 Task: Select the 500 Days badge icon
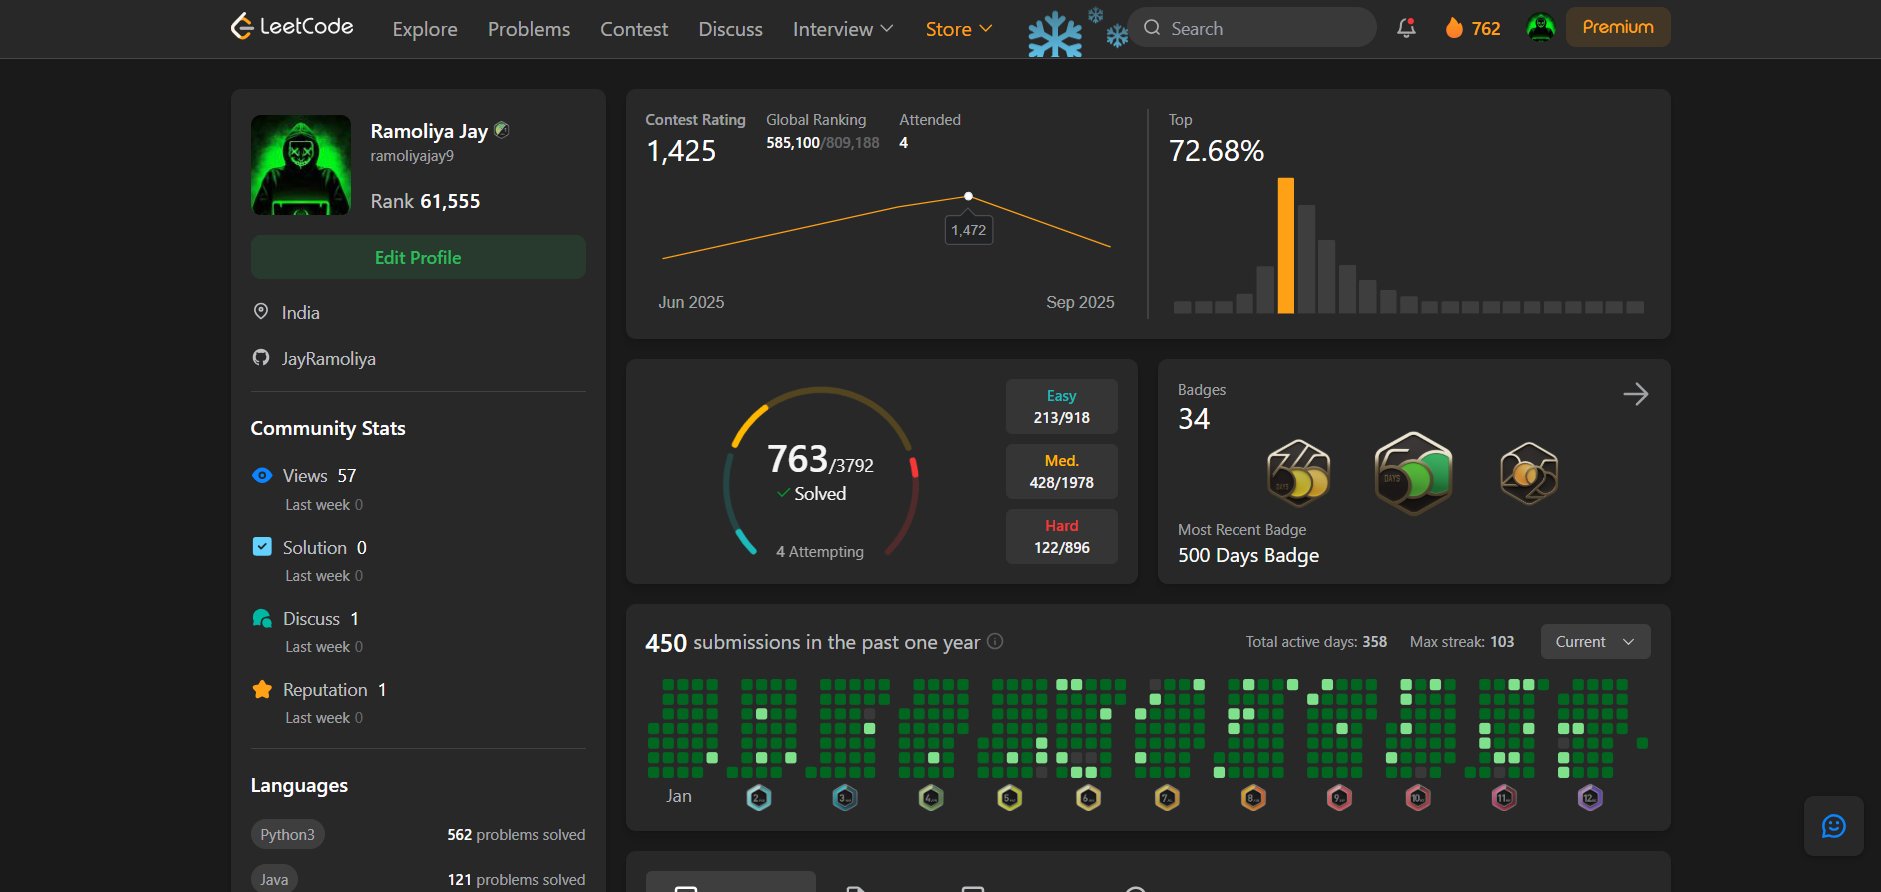1413,473
